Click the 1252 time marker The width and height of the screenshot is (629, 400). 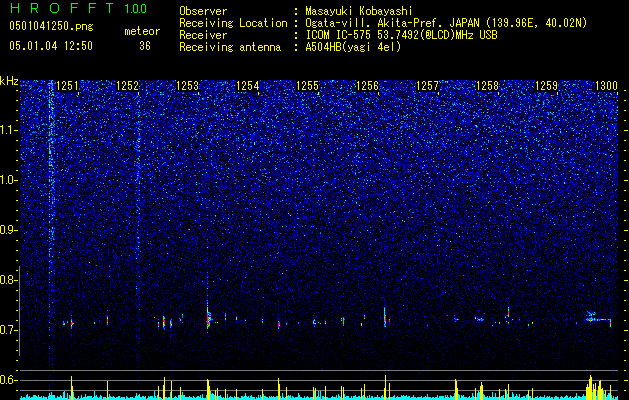[x=127, y=86]
